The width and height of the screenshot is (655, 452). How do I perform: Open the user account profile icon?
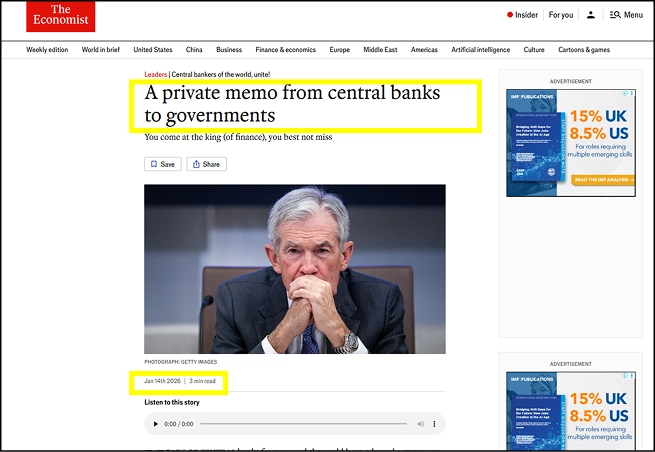click(x=590, y=15)
